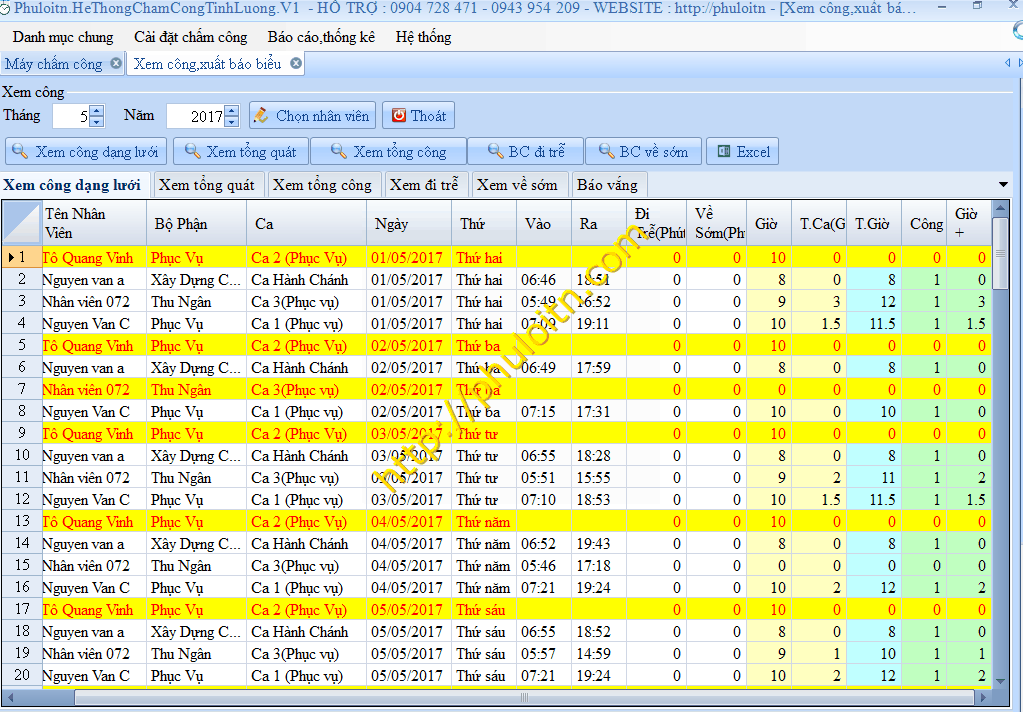This screenshot has height=712, width=1023.
Task: Select row header number 12
Action: (x=22, y=499)
